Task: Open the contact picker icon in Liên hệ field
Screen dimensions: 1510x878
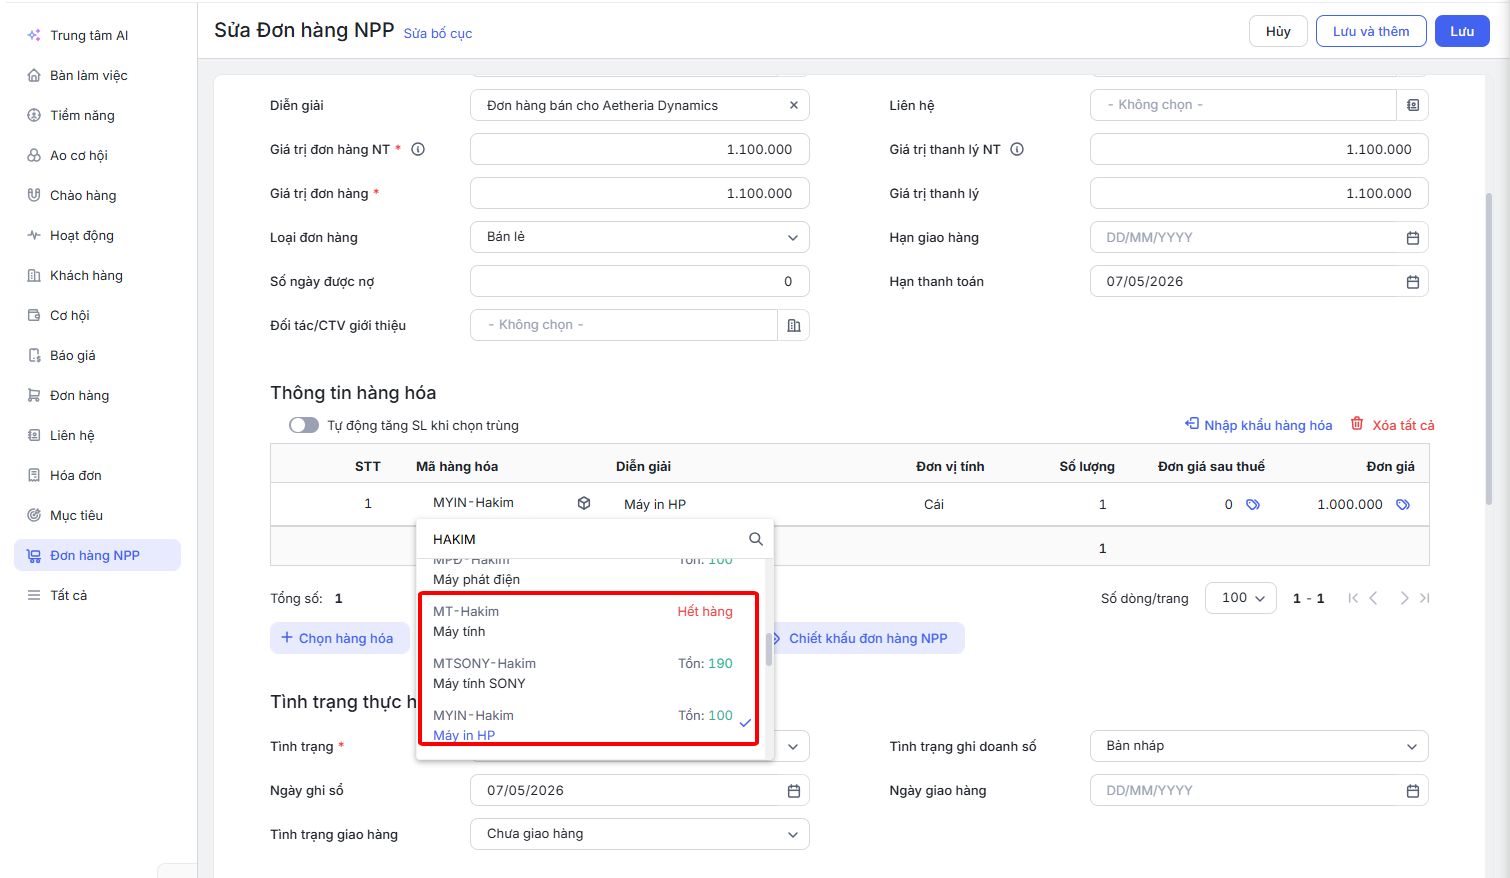Action: point(1413,105)
